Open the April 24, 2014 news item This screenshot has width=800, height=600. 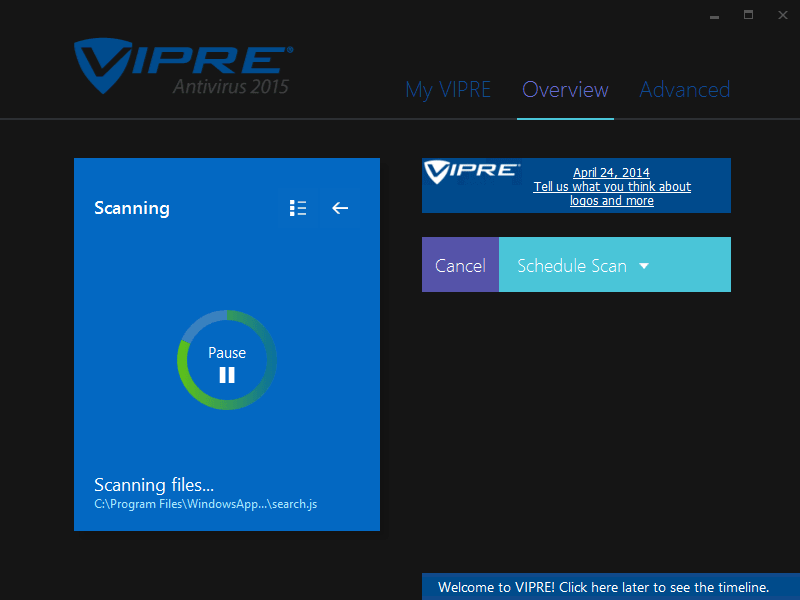(612, 171)
